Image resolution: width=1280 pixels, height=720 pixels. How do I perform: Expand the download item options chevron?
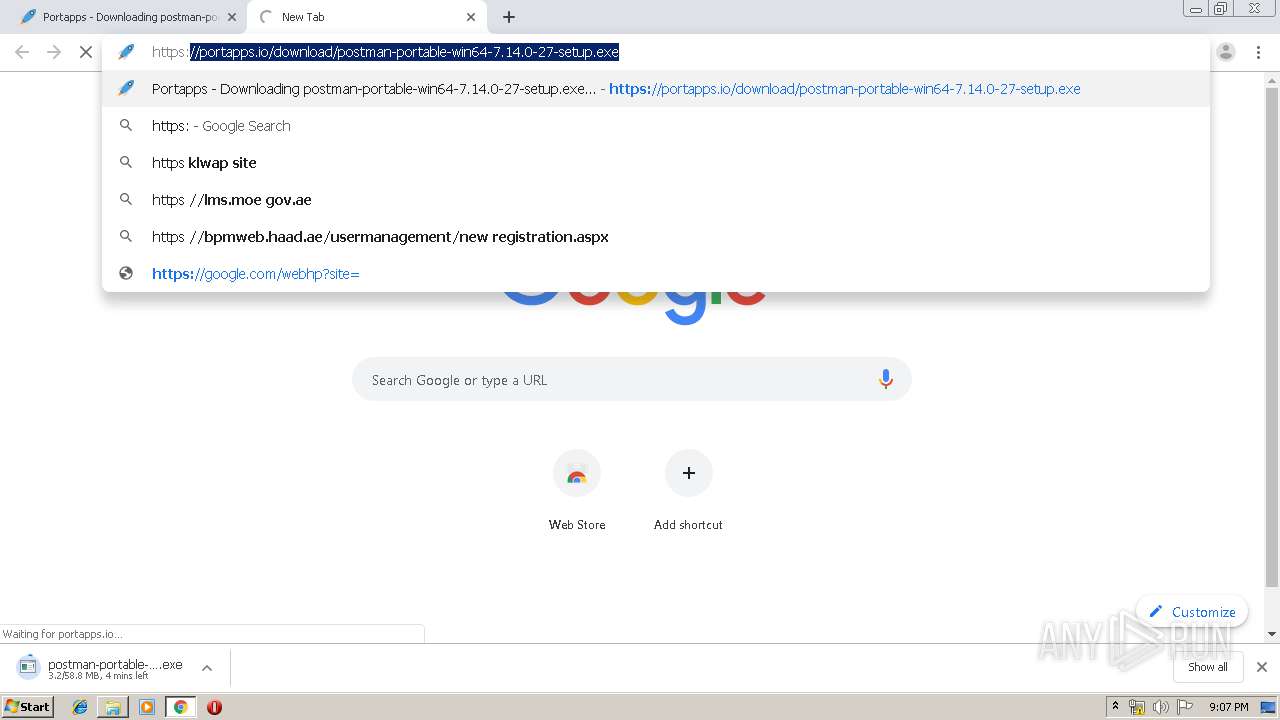pyautogui.click(x=207, y=668)
